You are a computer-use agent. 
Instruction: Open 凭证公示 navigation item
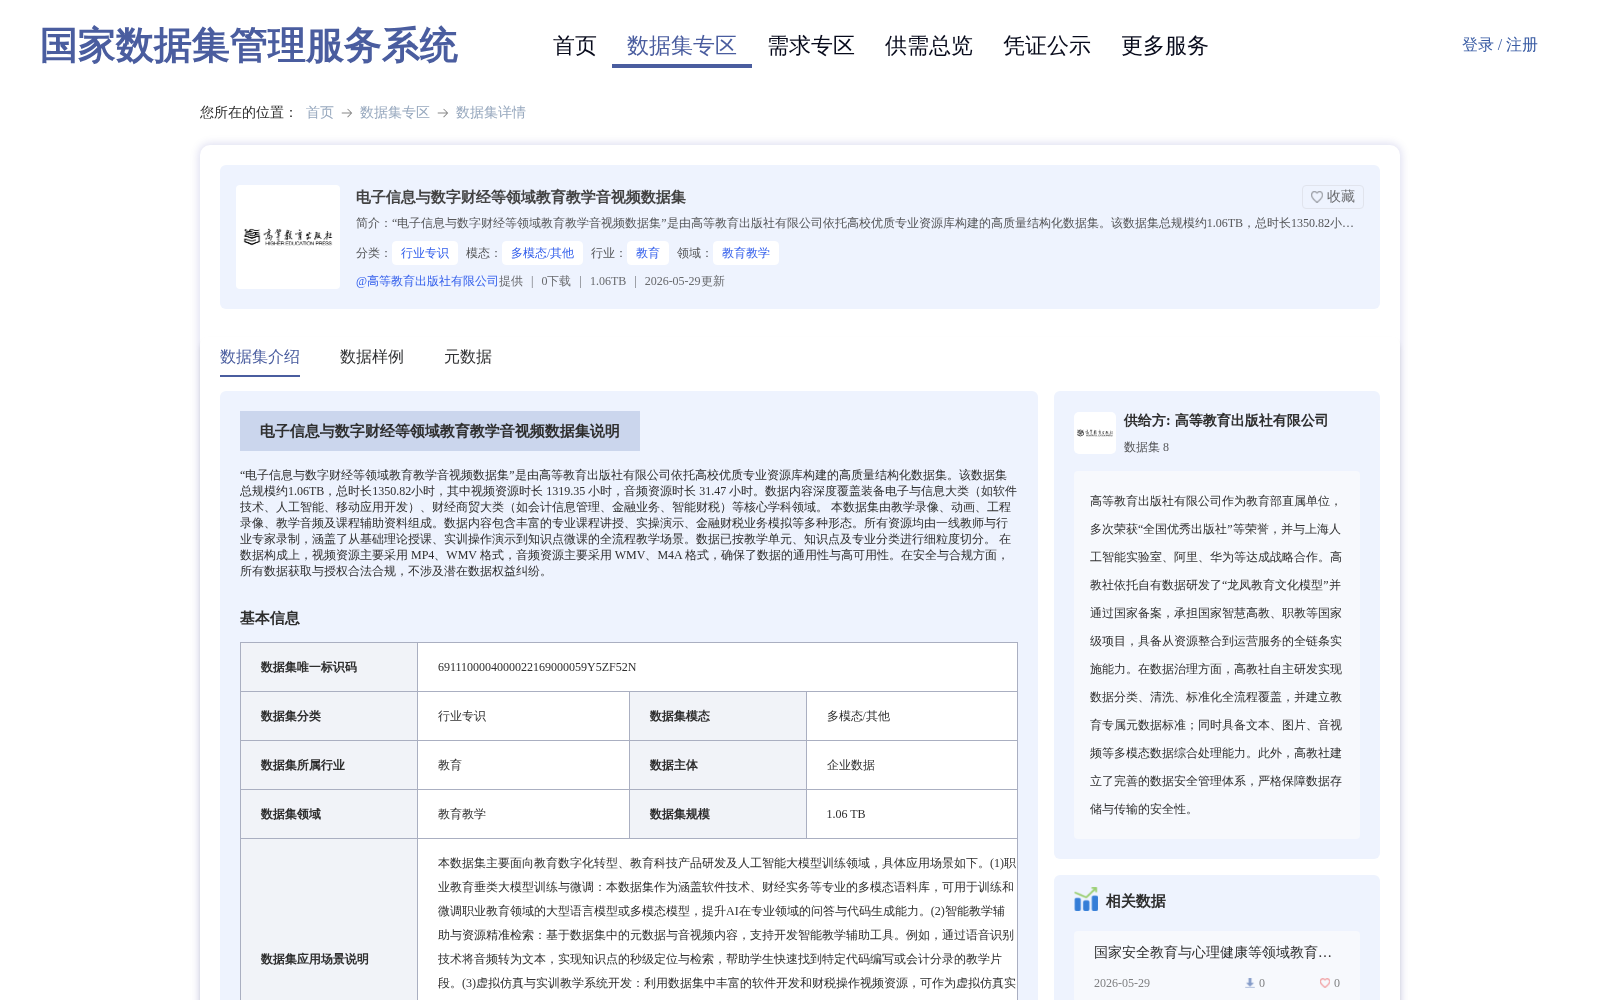(1047, 46)
